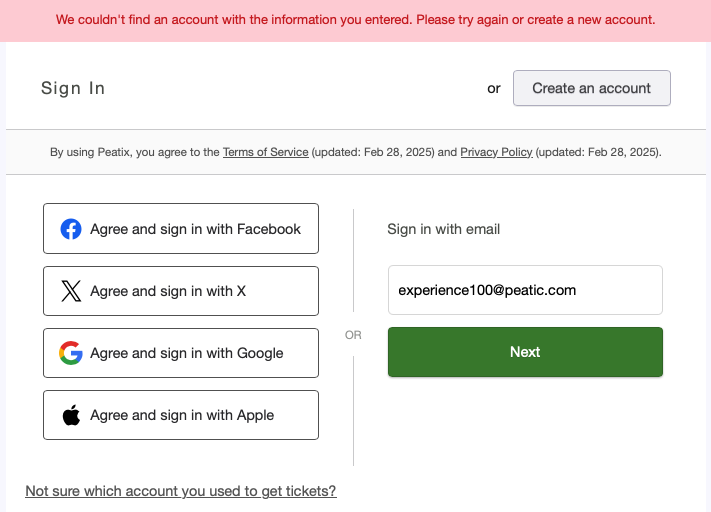Focus the email address input field
The image size is (711, 512).
point(525,290)
